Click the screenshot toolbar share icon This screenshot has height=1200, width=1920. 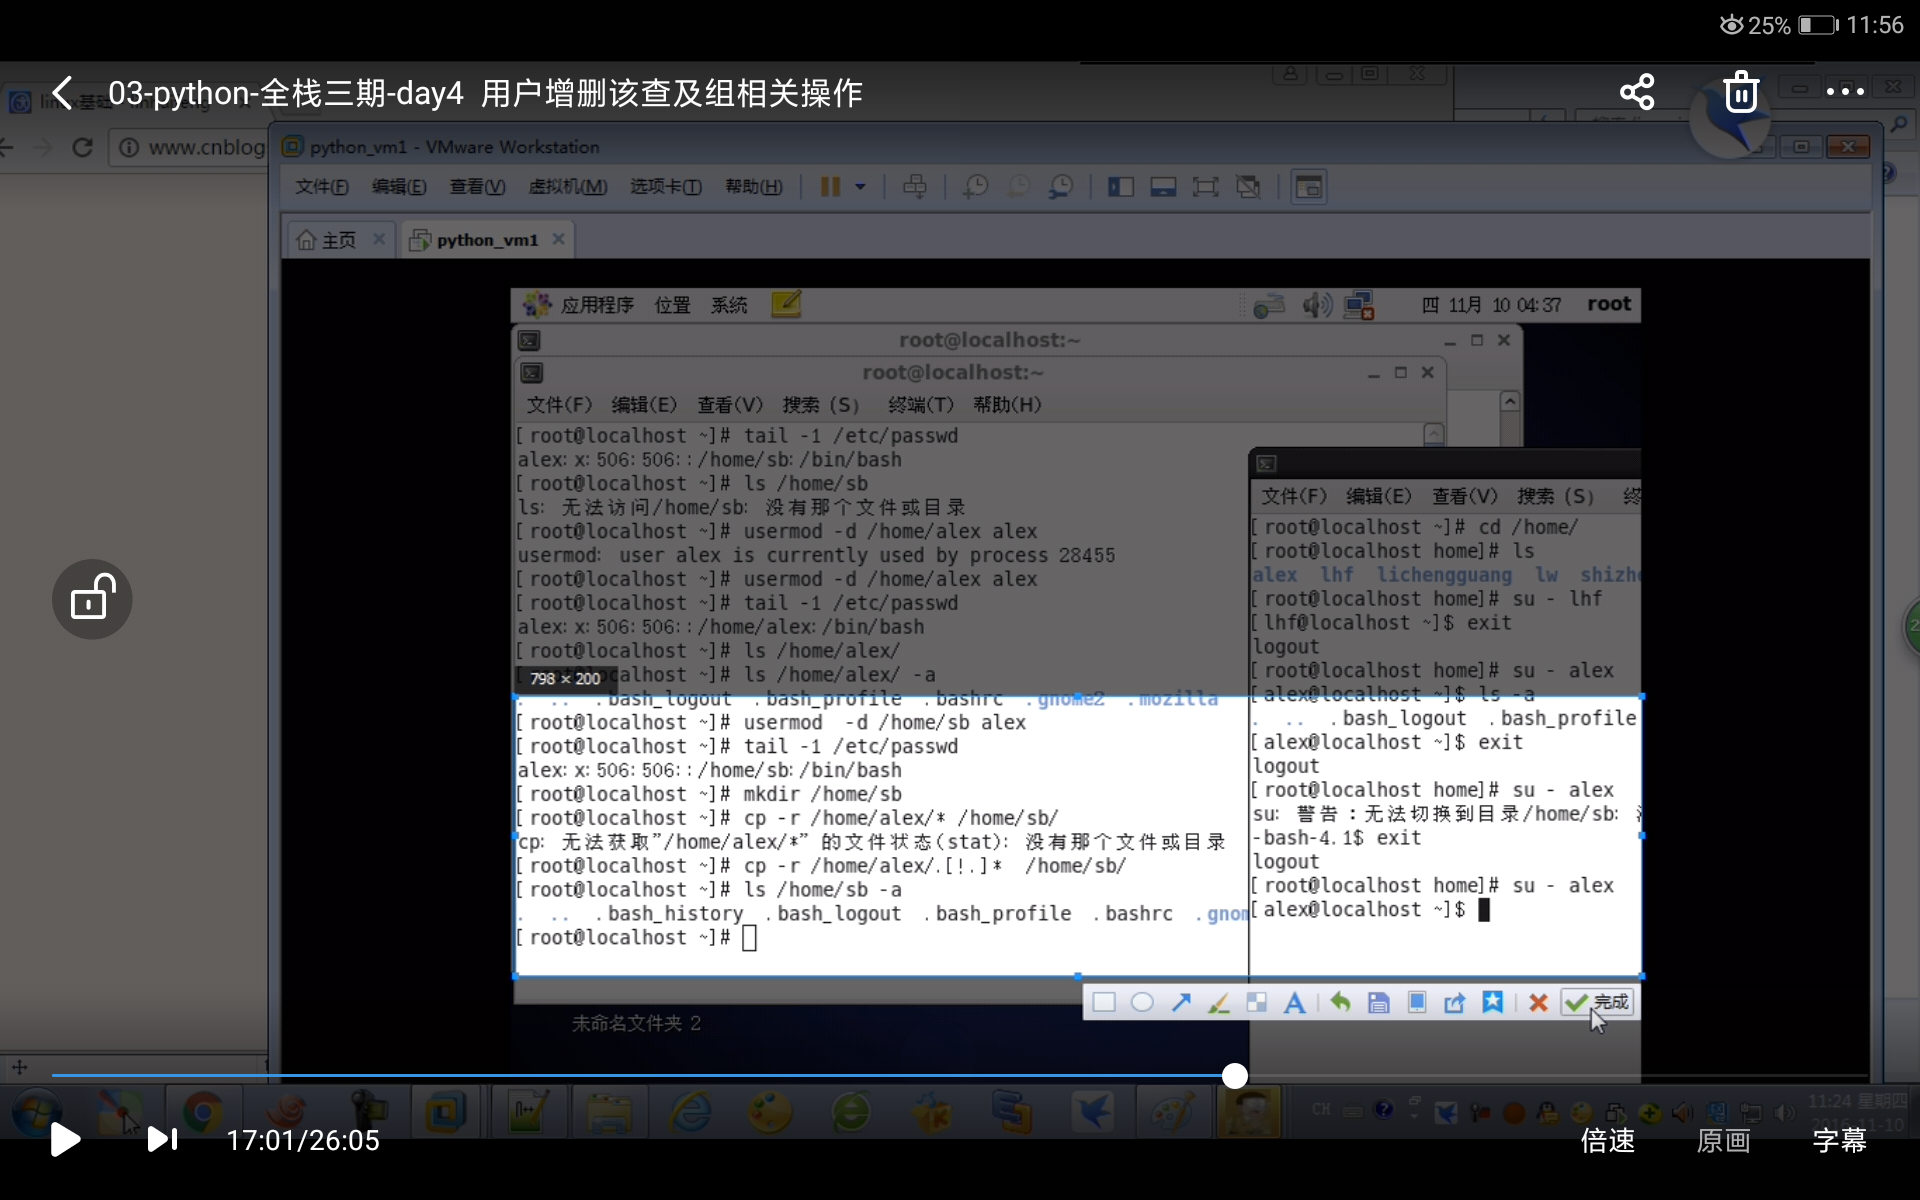1454,1002
